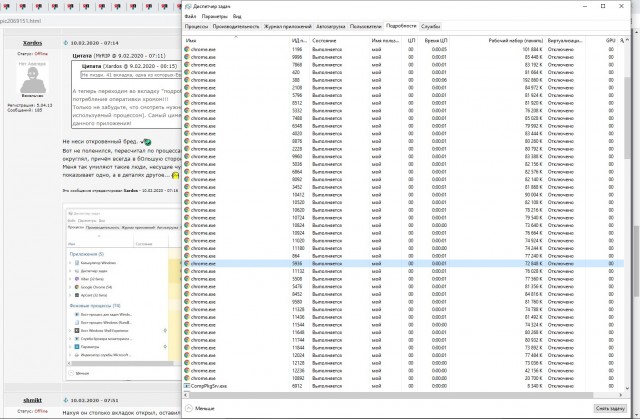This screenshot has width=640, height=419.
Task: Open shmikt profile link on forum page
Action: [32, 400]
